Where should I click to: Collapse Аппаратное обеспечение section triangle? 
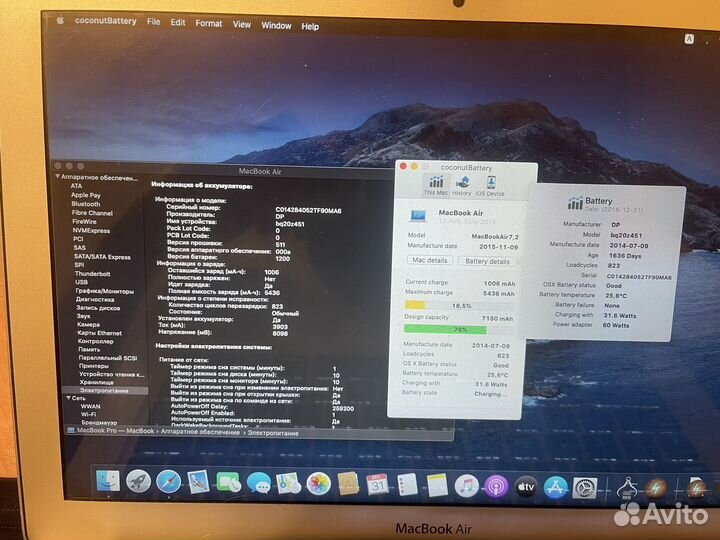point(57,176)
